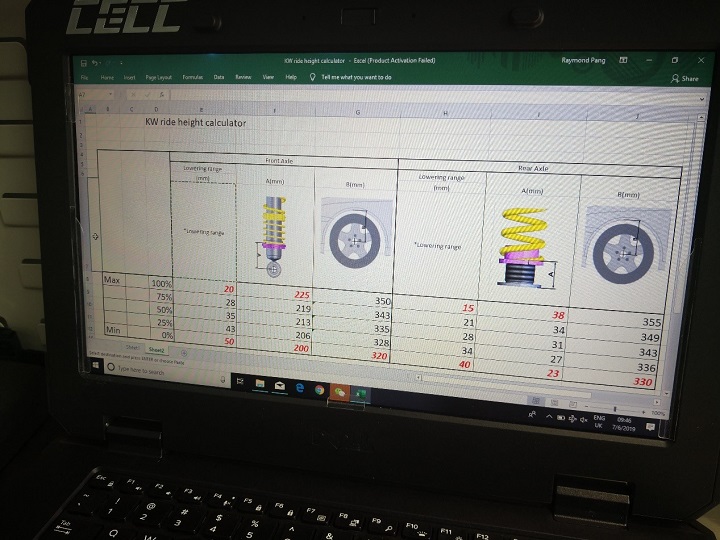Open the Formulas ribbon tab
Viewport: 720px width, 540px height.
coord(192,77)
